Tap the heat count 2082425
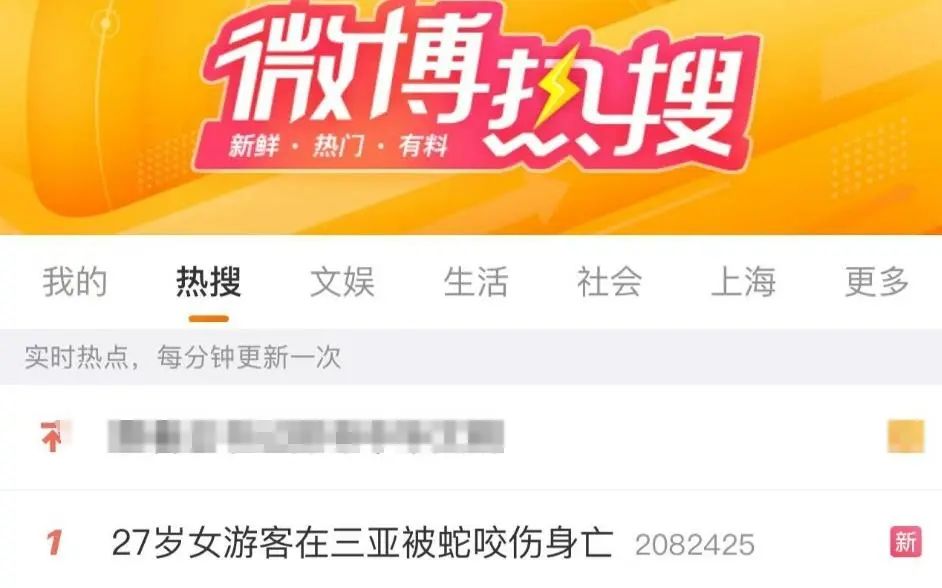Viewport: 942px width, 588px height. (x=694, y=545)
